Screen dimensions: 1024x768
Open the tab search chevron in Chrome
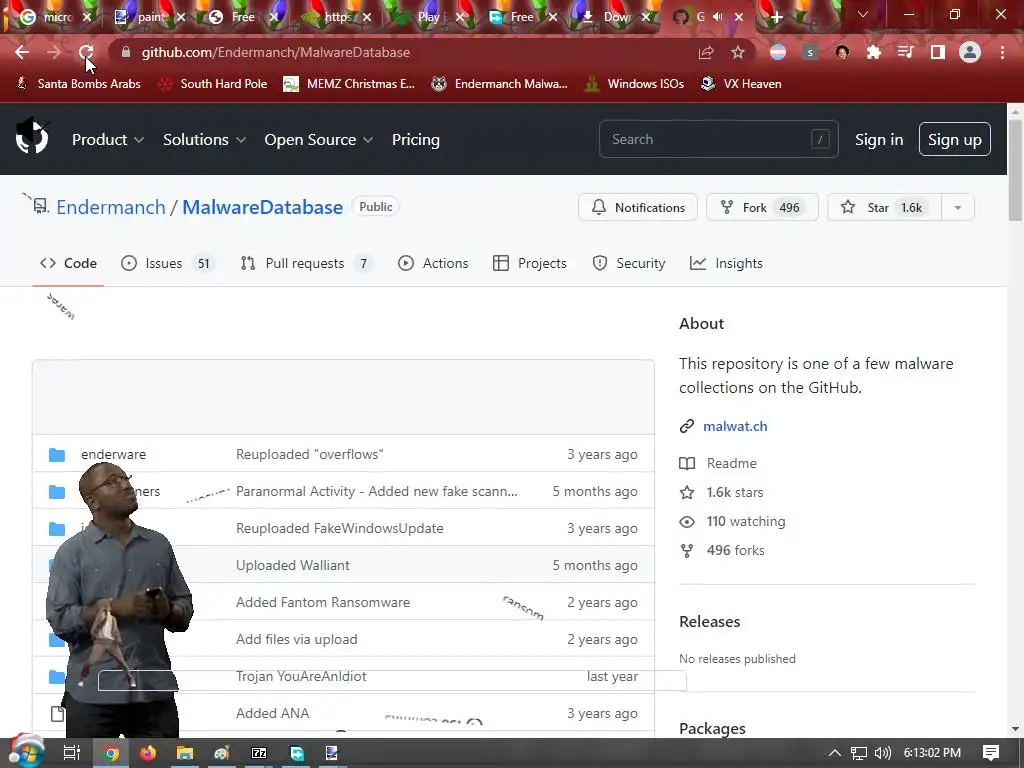click(x=863, y=14)
